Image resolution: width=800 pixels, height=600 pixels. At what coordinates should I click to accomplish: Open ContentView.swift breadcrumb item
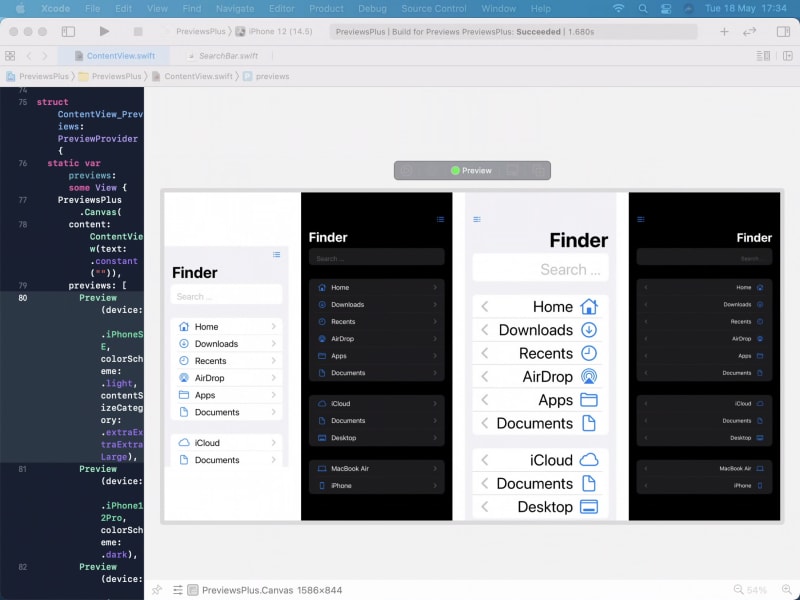[x=192, y=77]
